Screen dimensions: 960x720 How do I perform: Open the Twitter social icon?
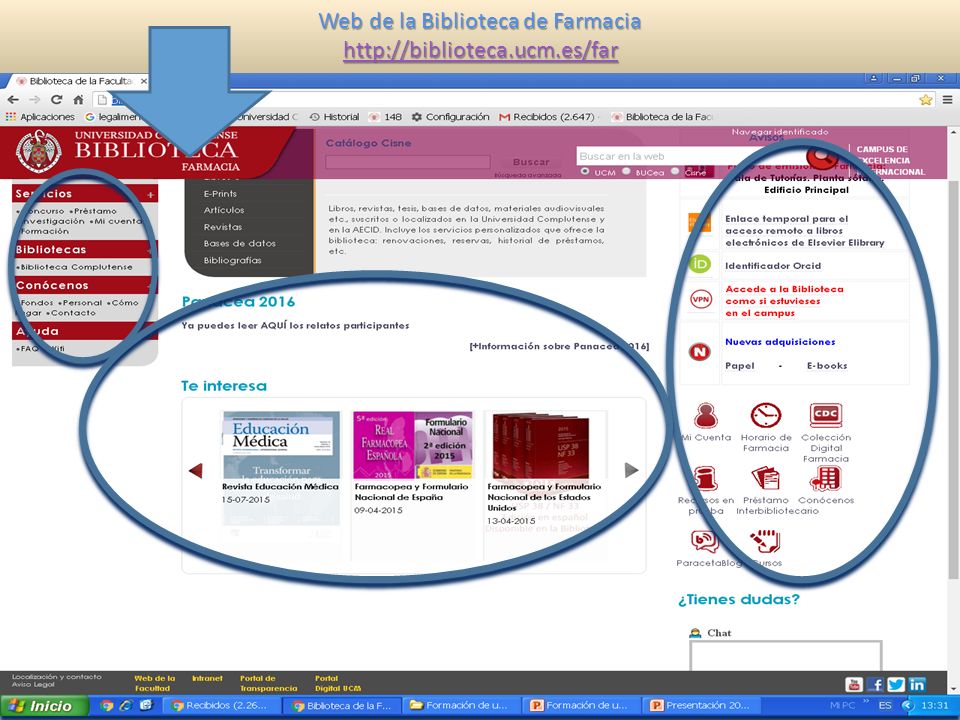click(x=896, y=684)
